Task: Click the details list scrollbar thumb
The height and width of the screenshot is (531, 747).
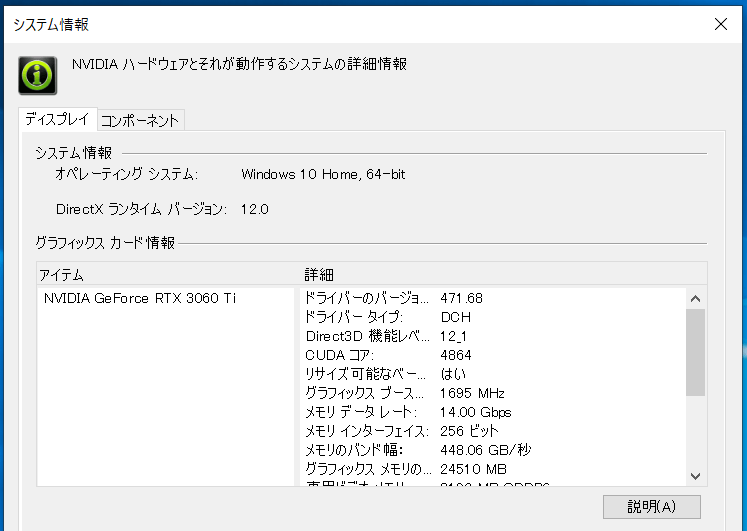Action: coord(696,352)
